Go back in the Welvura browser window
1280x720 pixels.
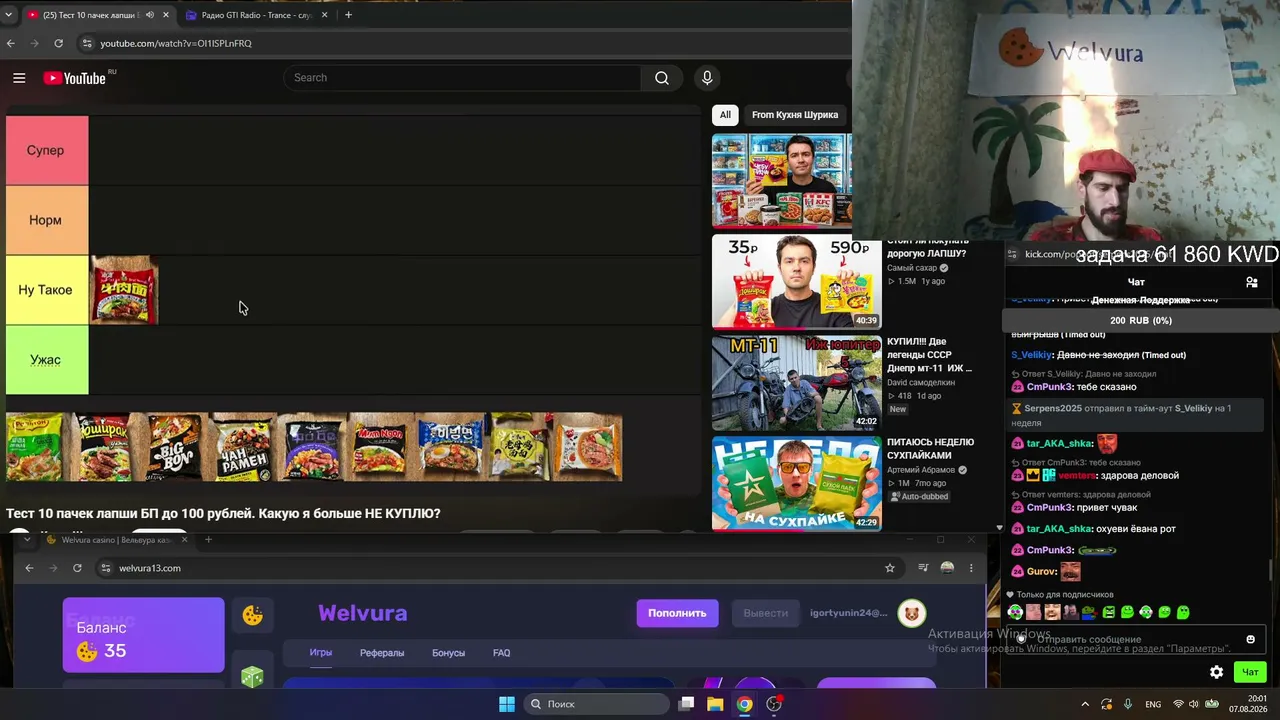[29, 568]
